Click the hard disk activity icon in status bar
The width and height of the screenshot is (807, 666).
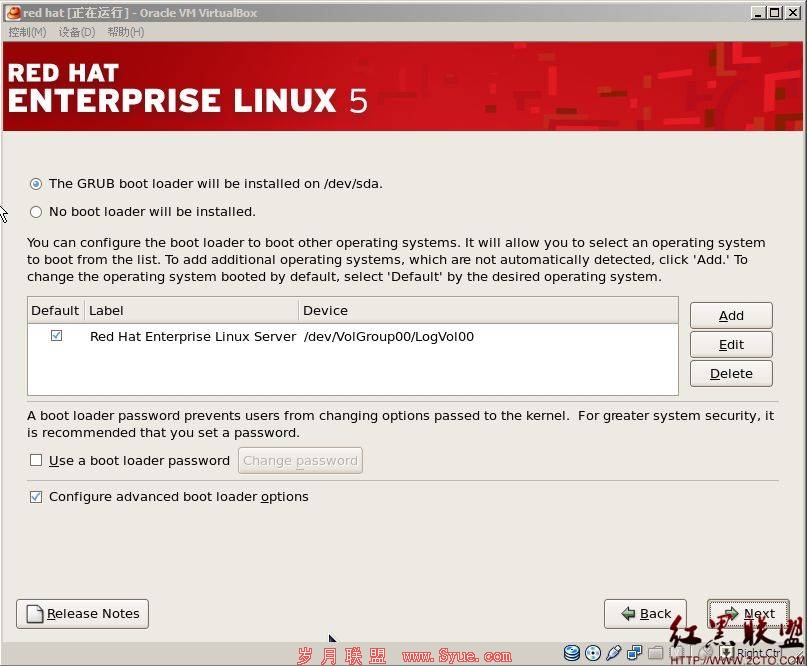coord(571,653)
